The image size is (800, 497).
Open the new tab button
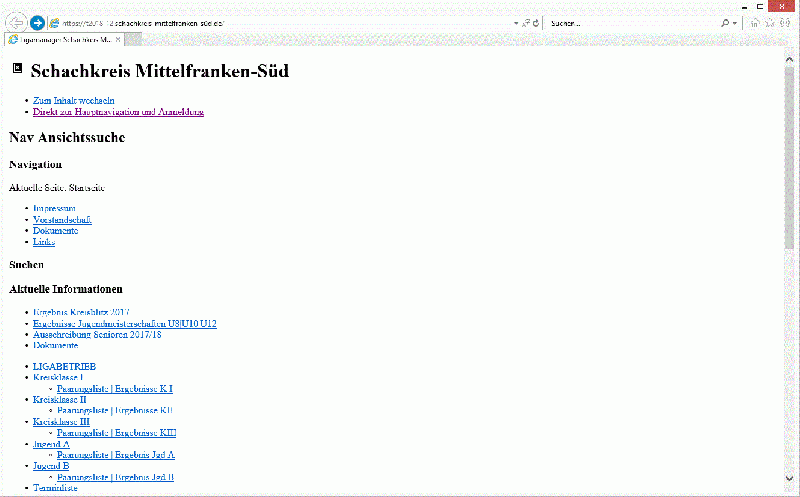135,39
